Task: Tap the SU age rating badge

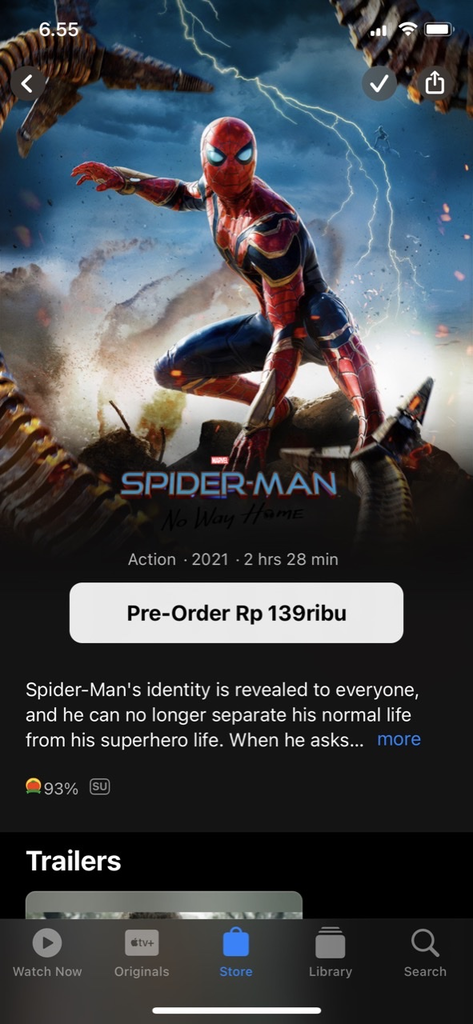Action: click(100, 787)
